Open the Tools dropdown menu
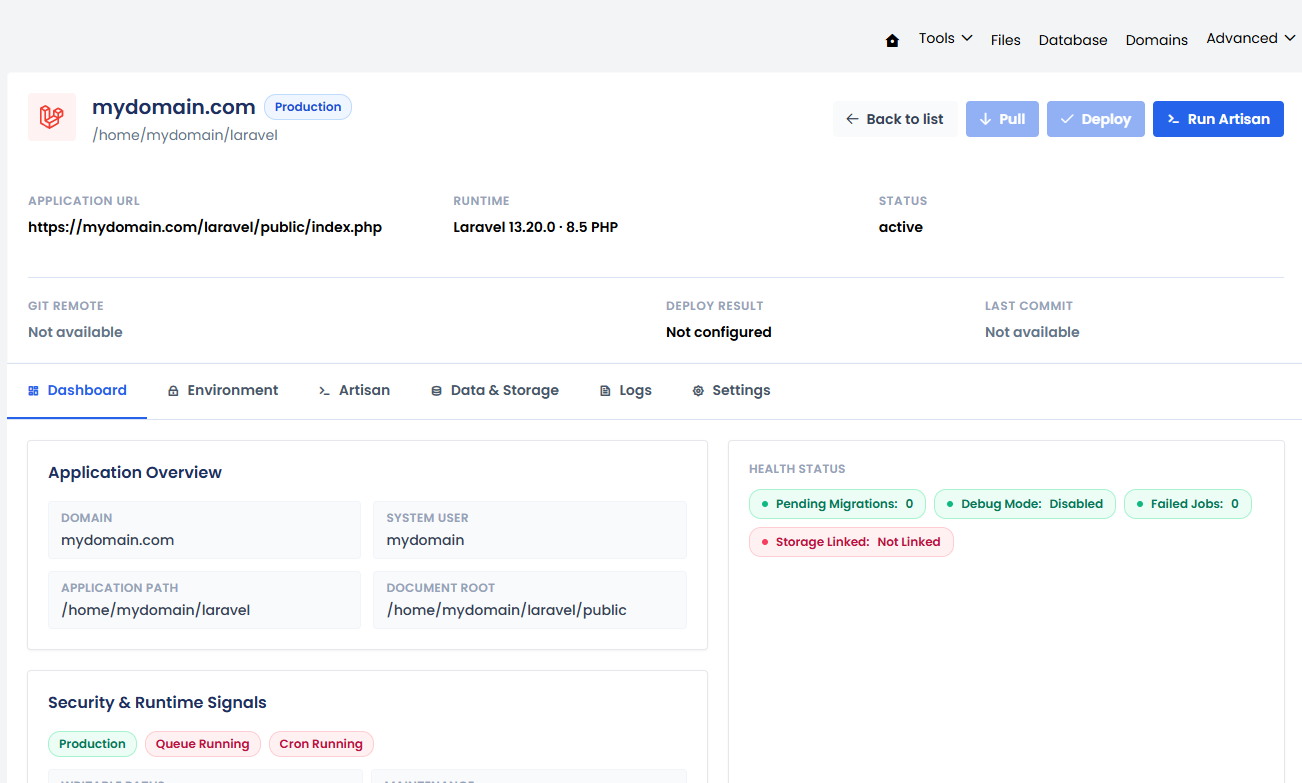 [x=945, y=39]
